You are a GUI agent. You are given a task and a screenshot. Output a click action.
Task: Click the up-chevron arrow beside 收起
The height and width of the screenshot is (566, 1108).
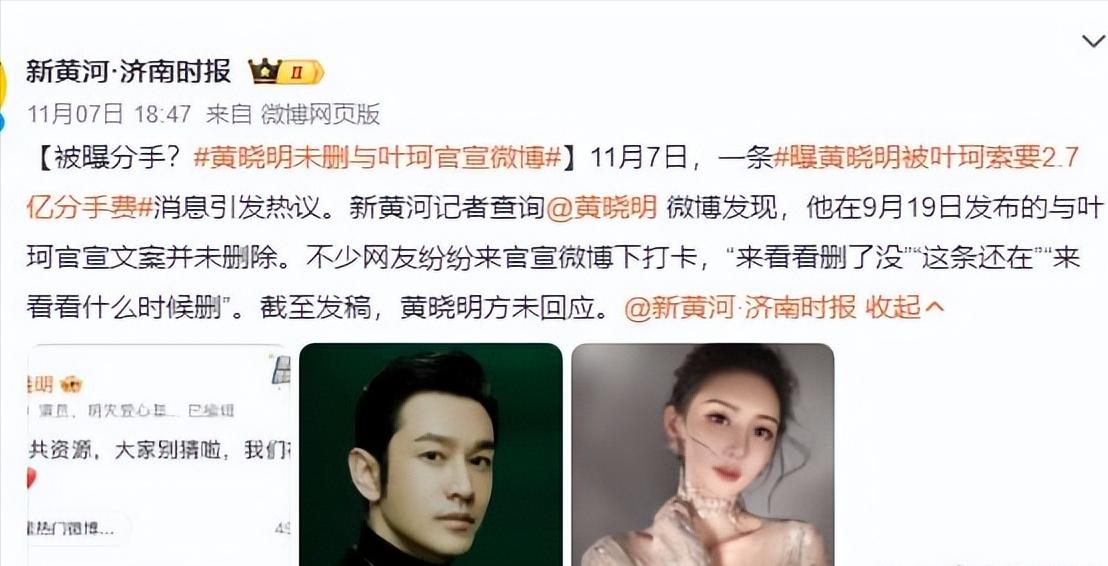(934, 307)
